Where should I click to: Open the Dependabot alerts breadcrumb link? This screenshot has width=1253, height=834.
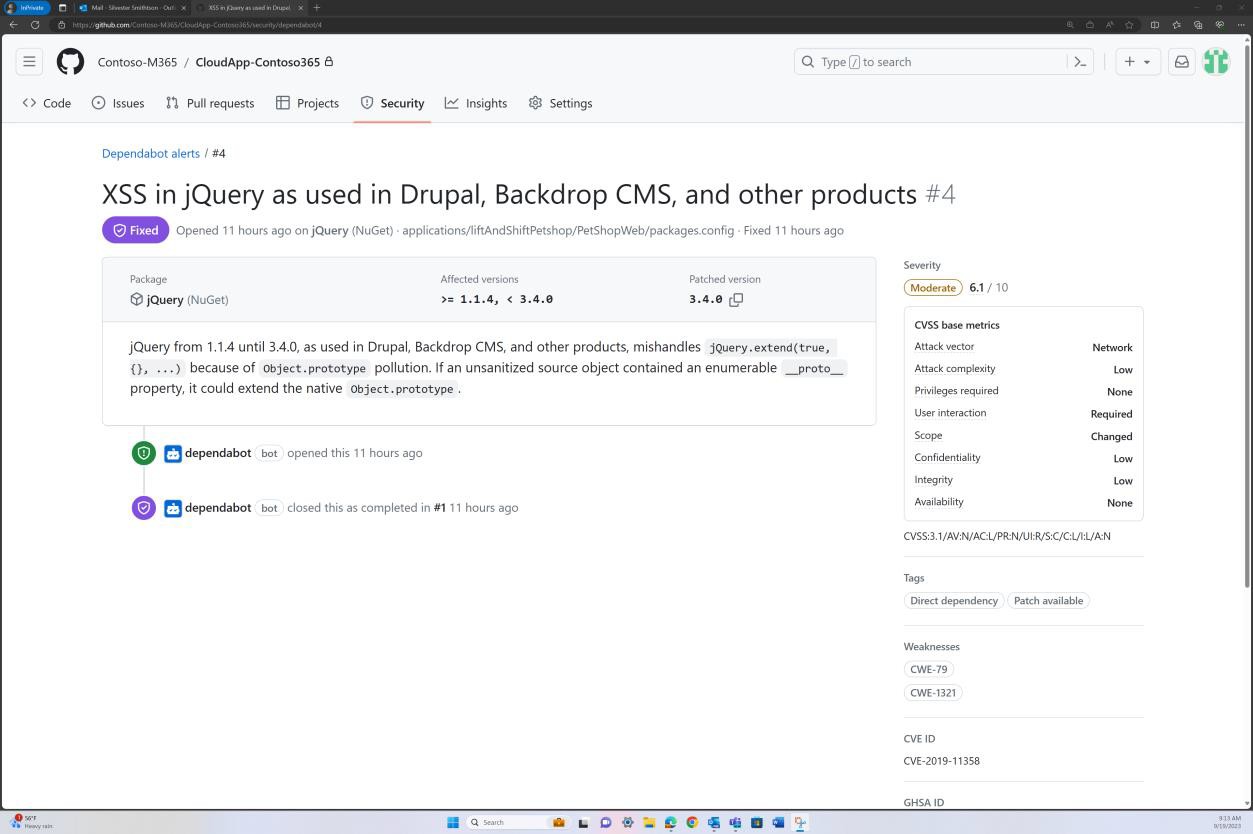[x=150, y=153]
